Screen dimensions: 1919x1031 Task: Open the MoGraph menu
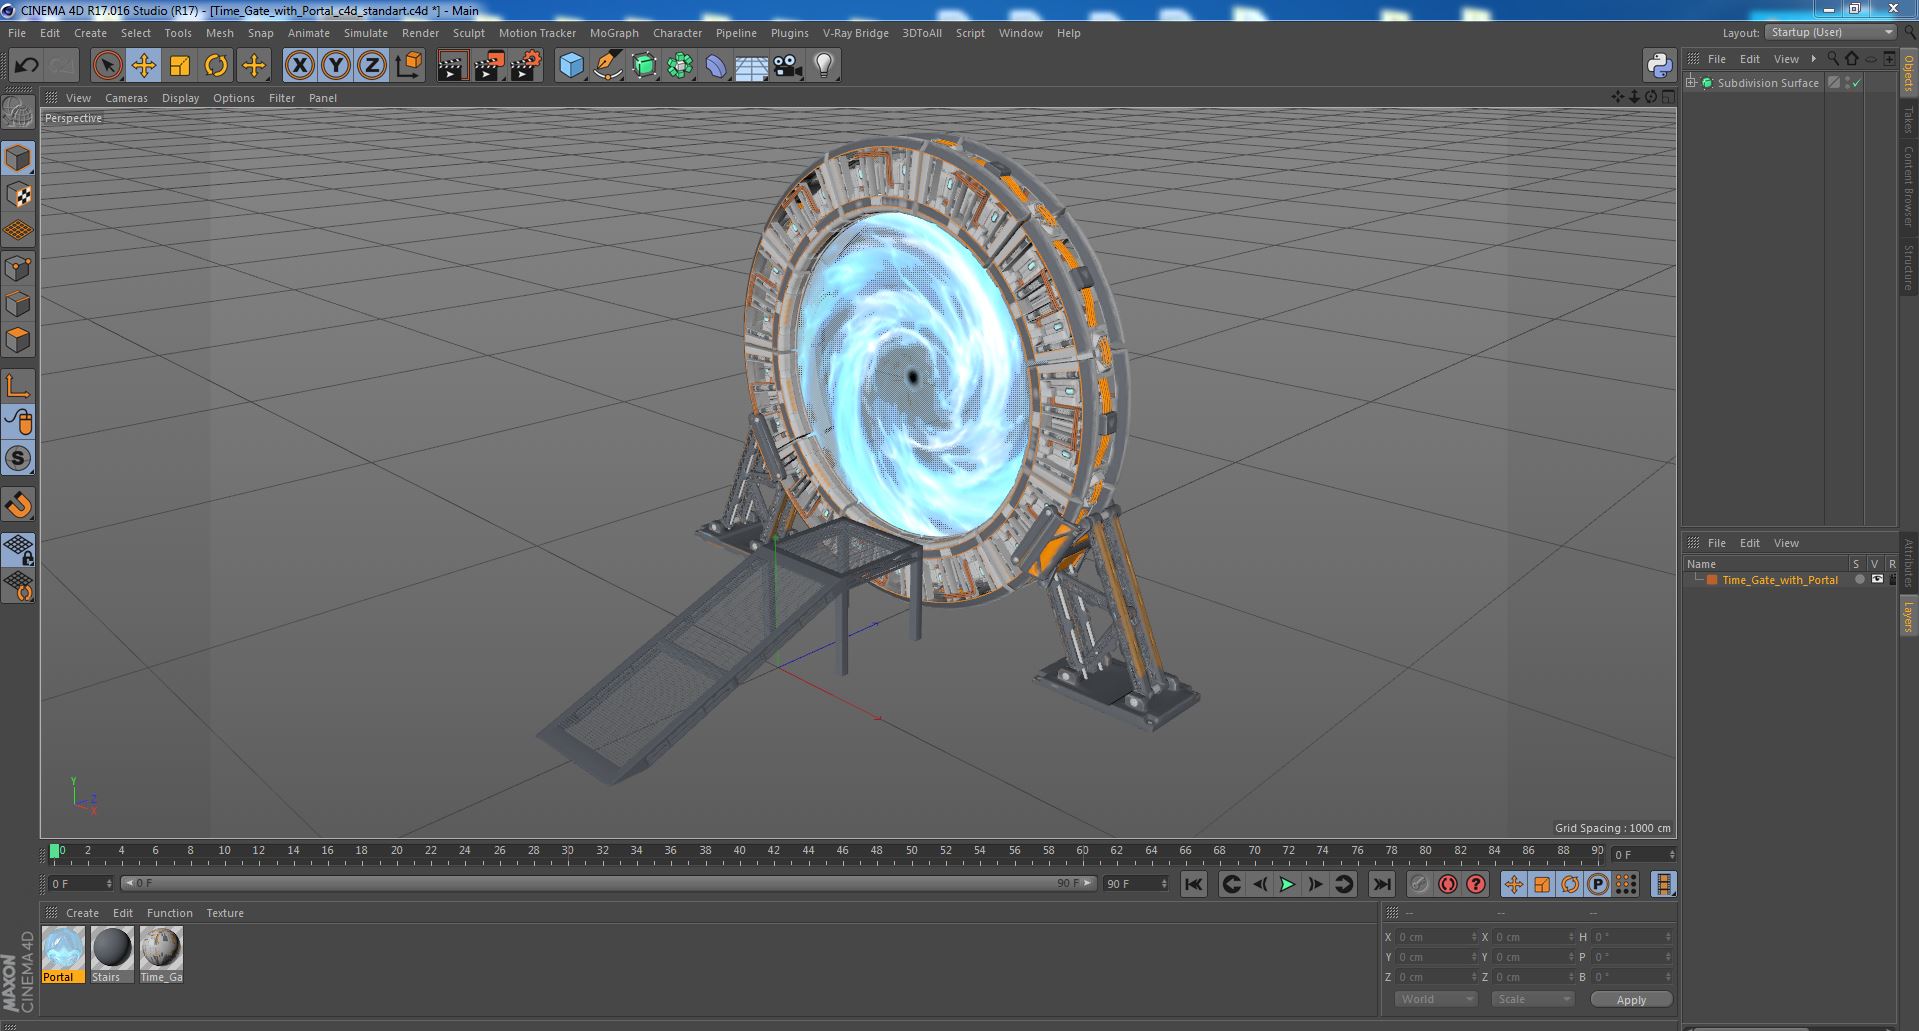[x=614, y=33]
